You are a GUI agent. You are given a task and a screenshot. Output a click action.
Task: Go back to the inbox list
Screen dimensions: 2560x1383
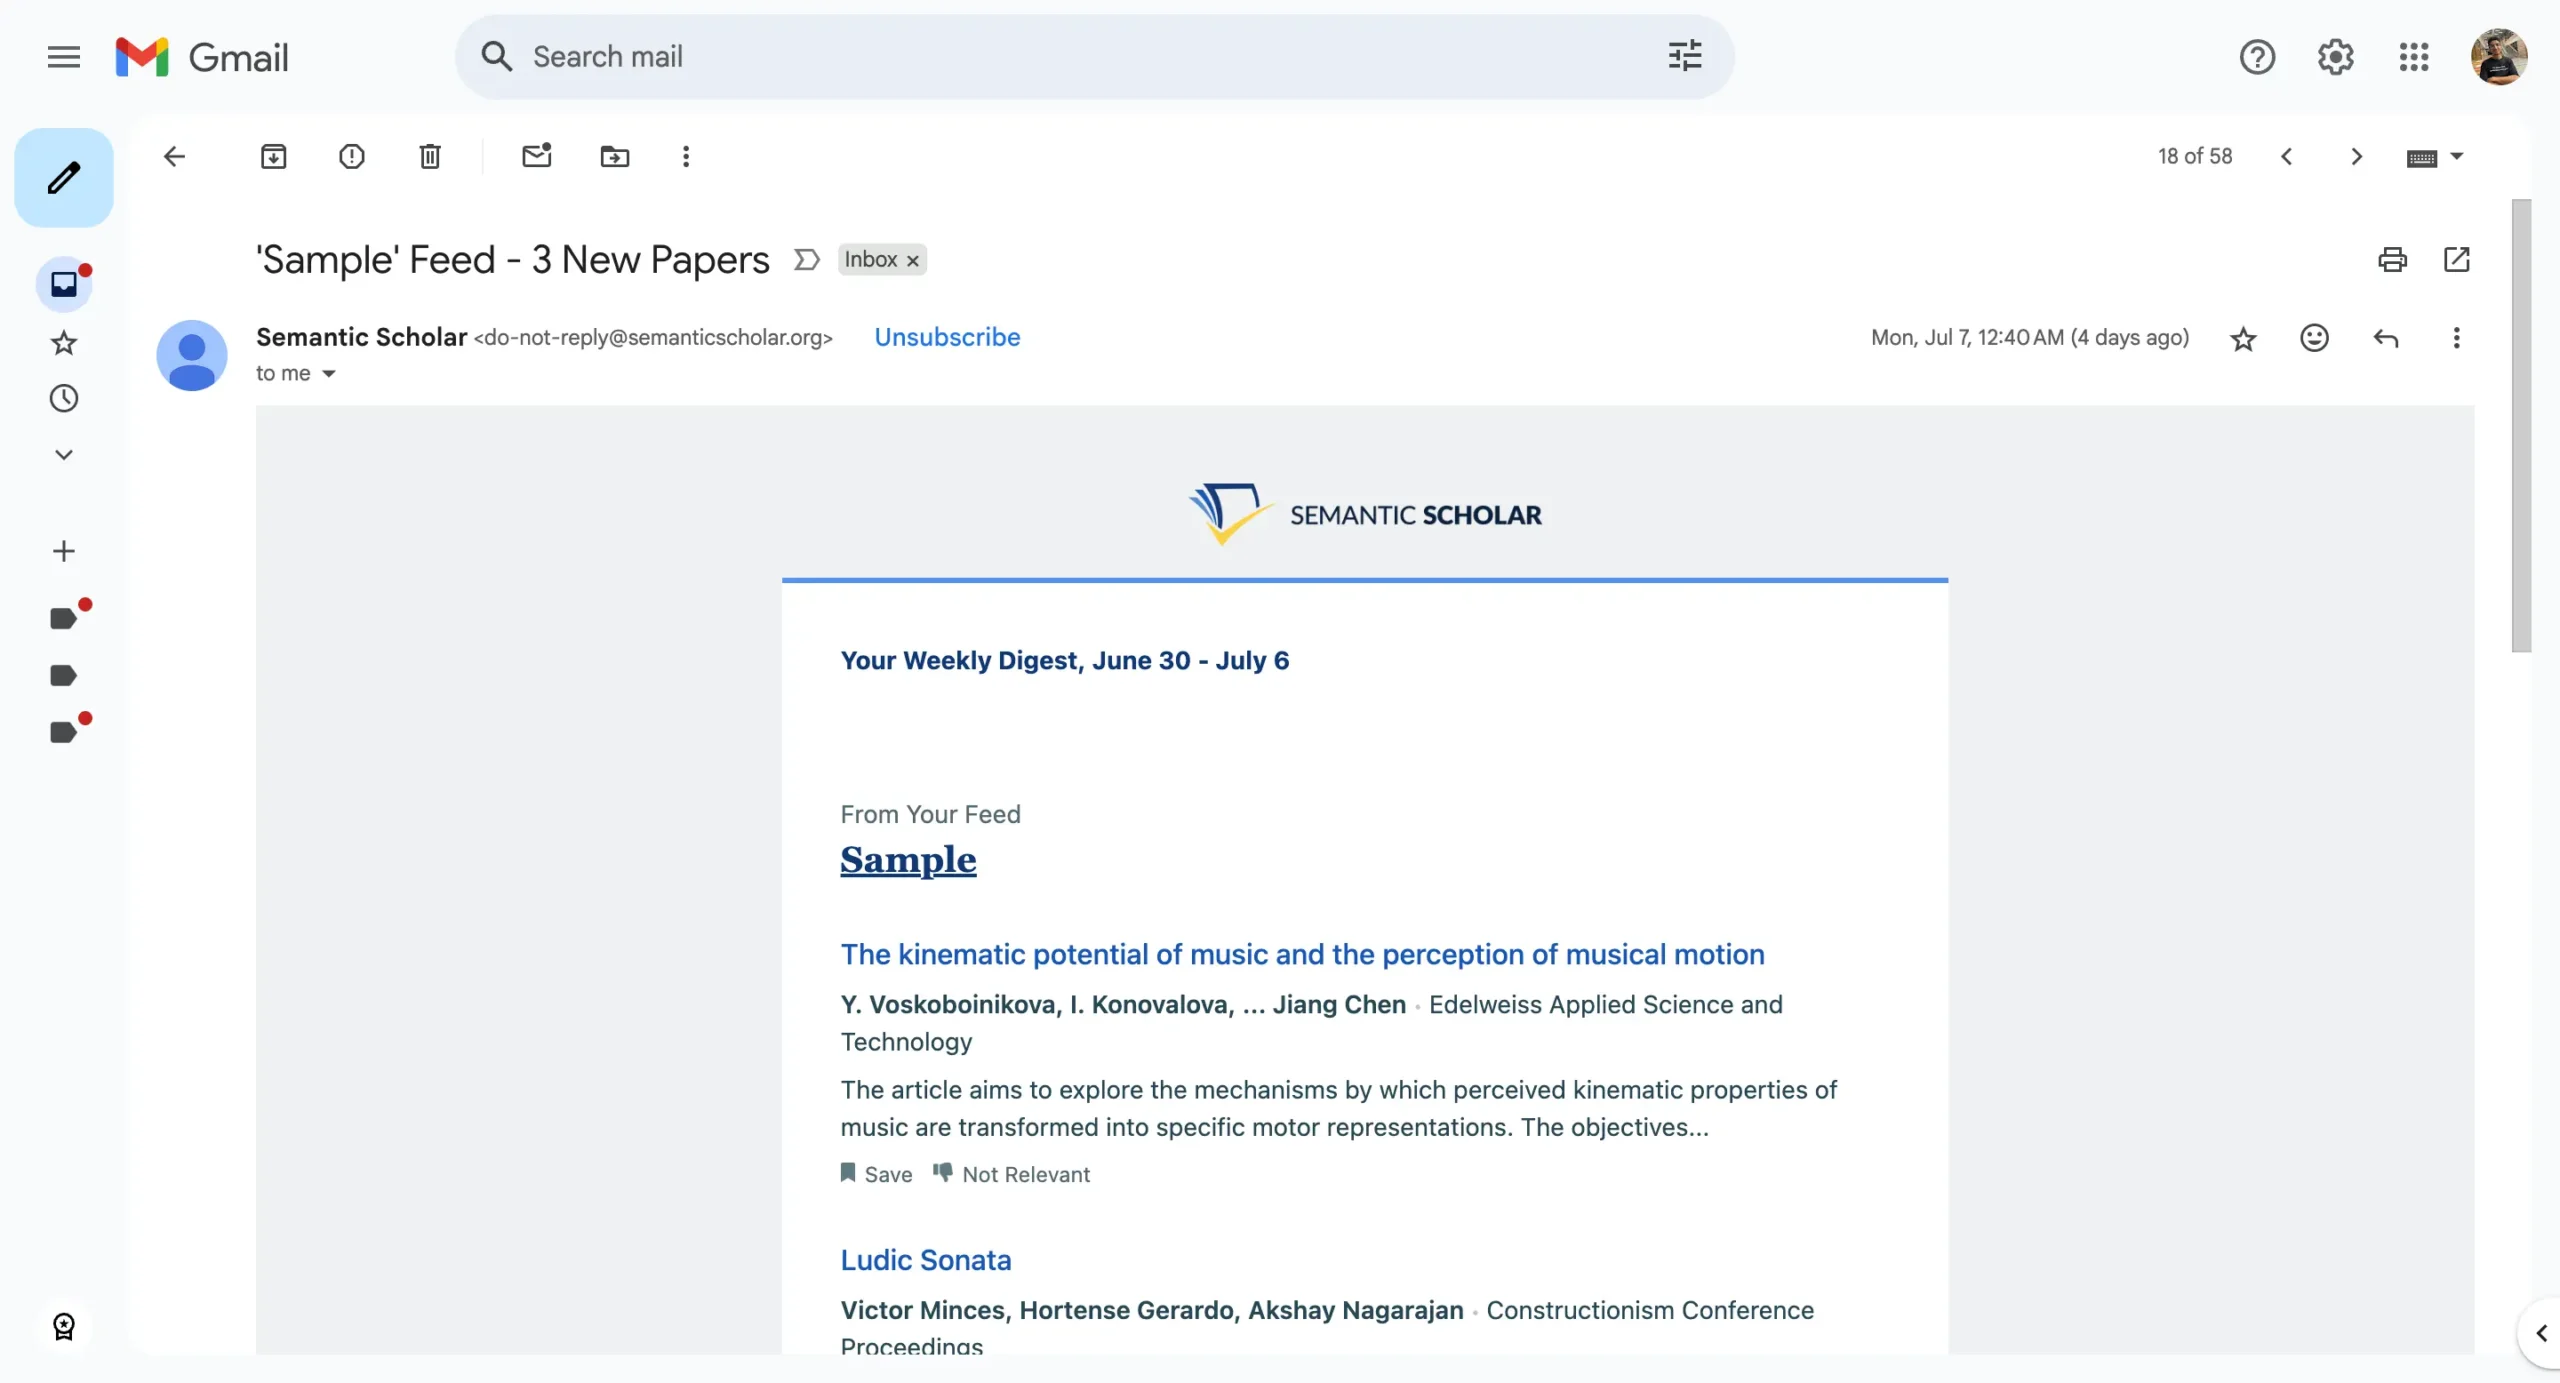point(174,156)
